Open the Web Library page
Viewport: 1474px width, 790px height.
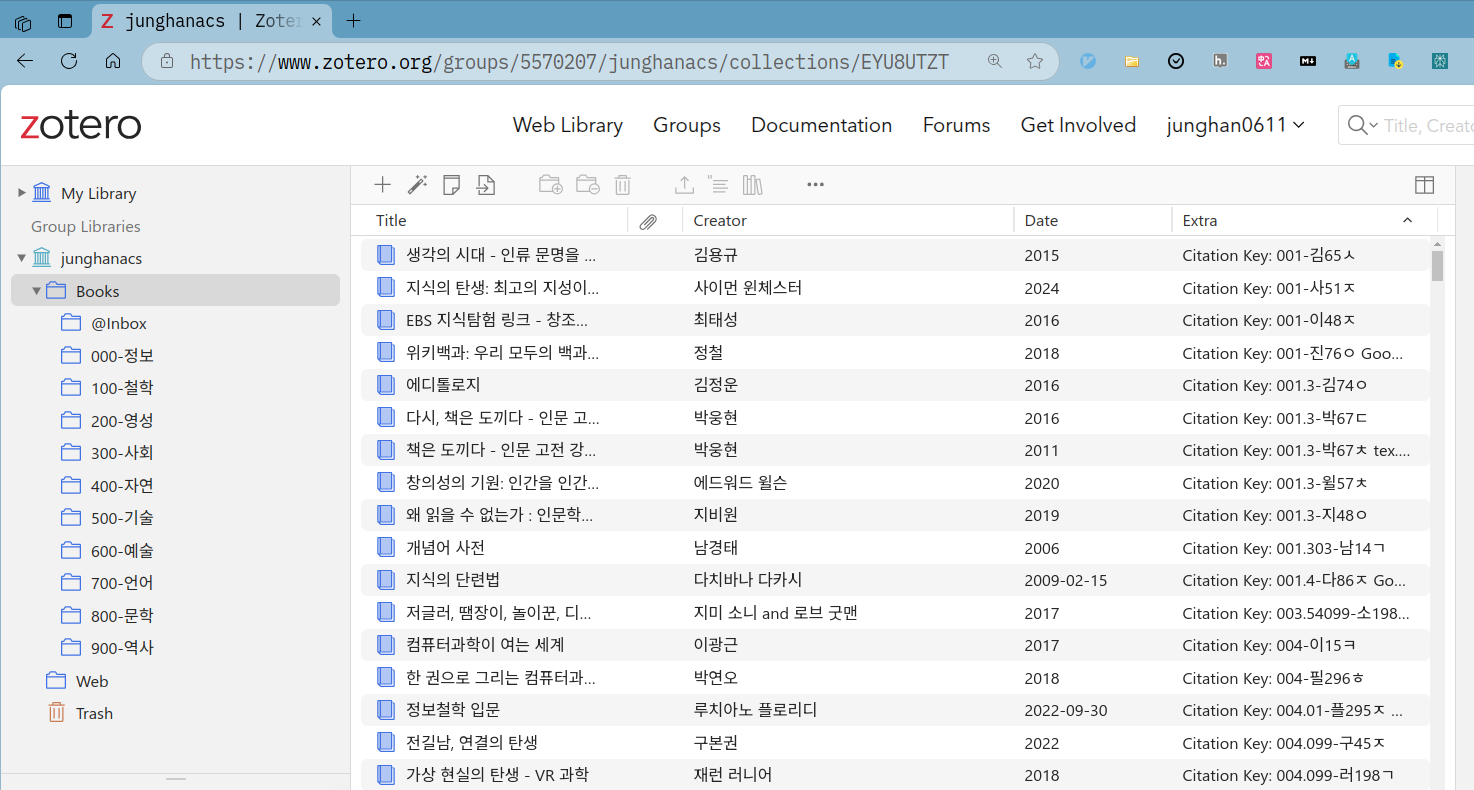pyautogui.click(x=568, y=125)
